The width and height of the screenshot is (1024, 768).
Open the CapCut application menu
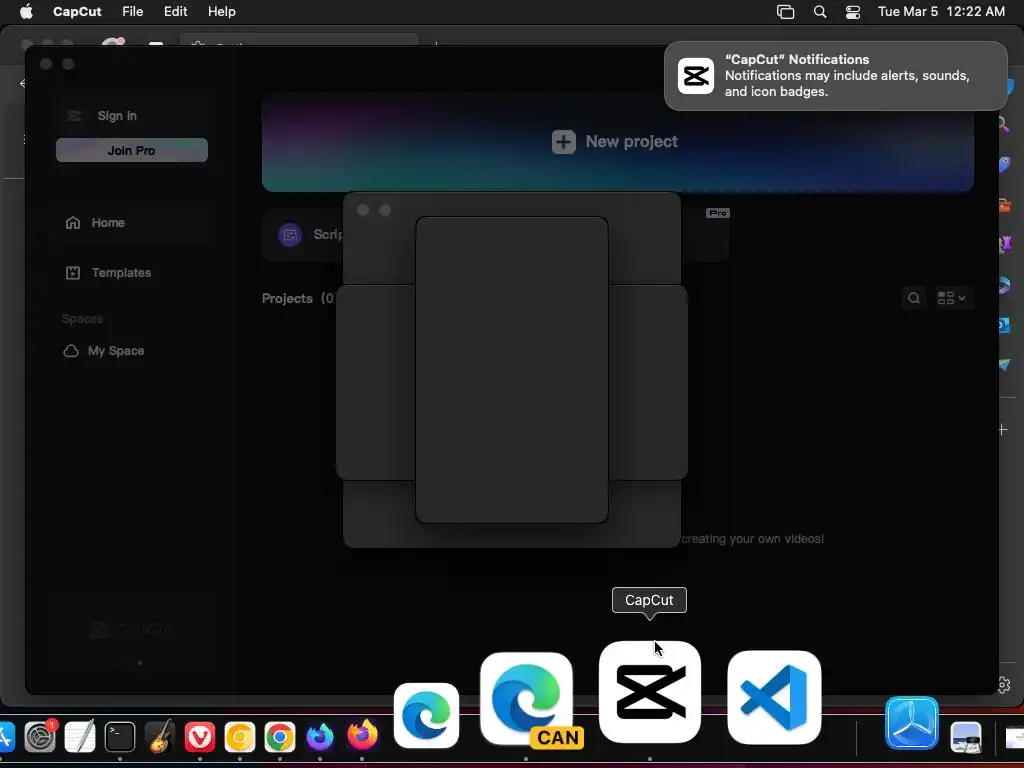(x=77, y=12)
